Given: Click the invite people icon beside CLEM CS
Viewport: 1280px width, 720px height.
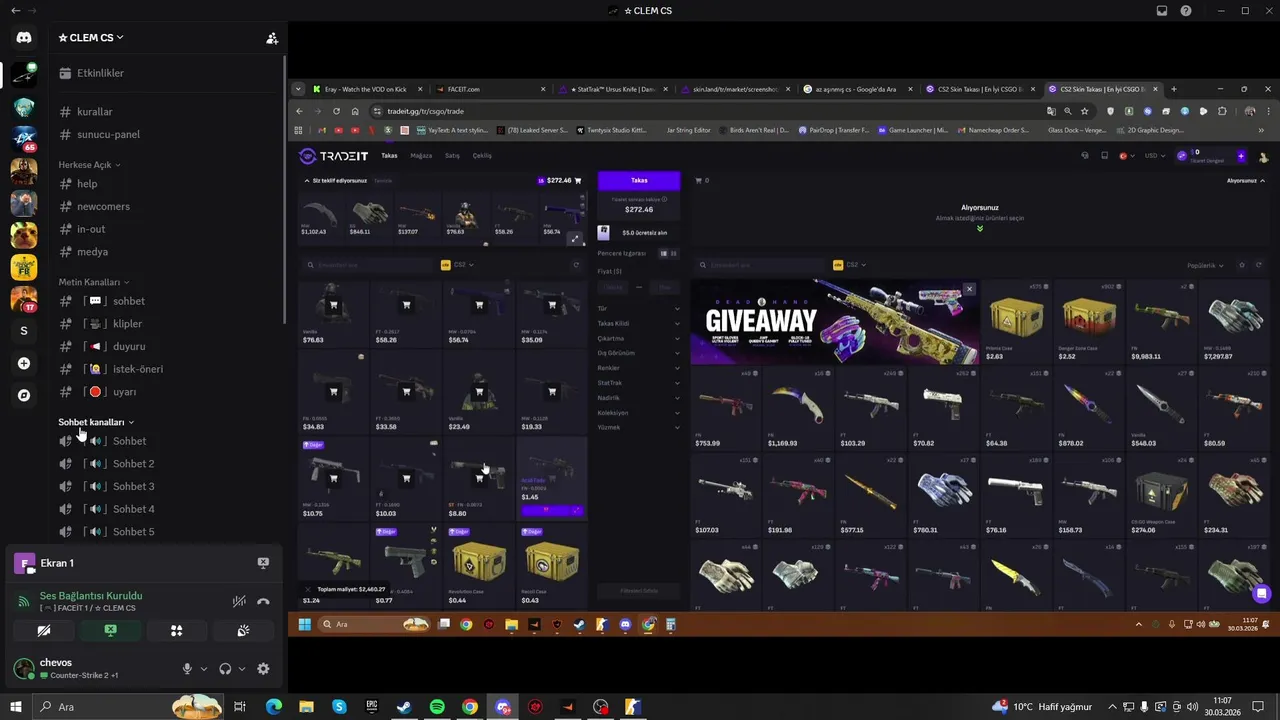Looking at the screenshot, I should pos(271,38).
